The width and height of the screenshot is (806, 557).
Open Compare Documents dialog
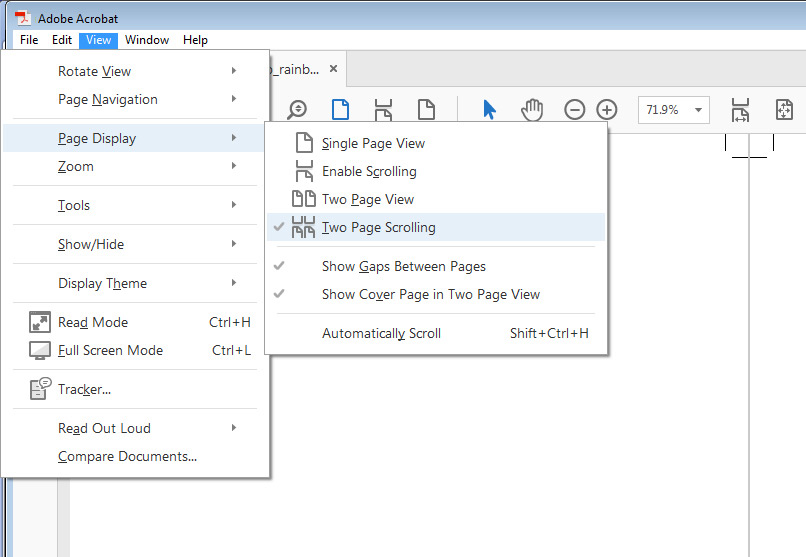tap(127, 457)
